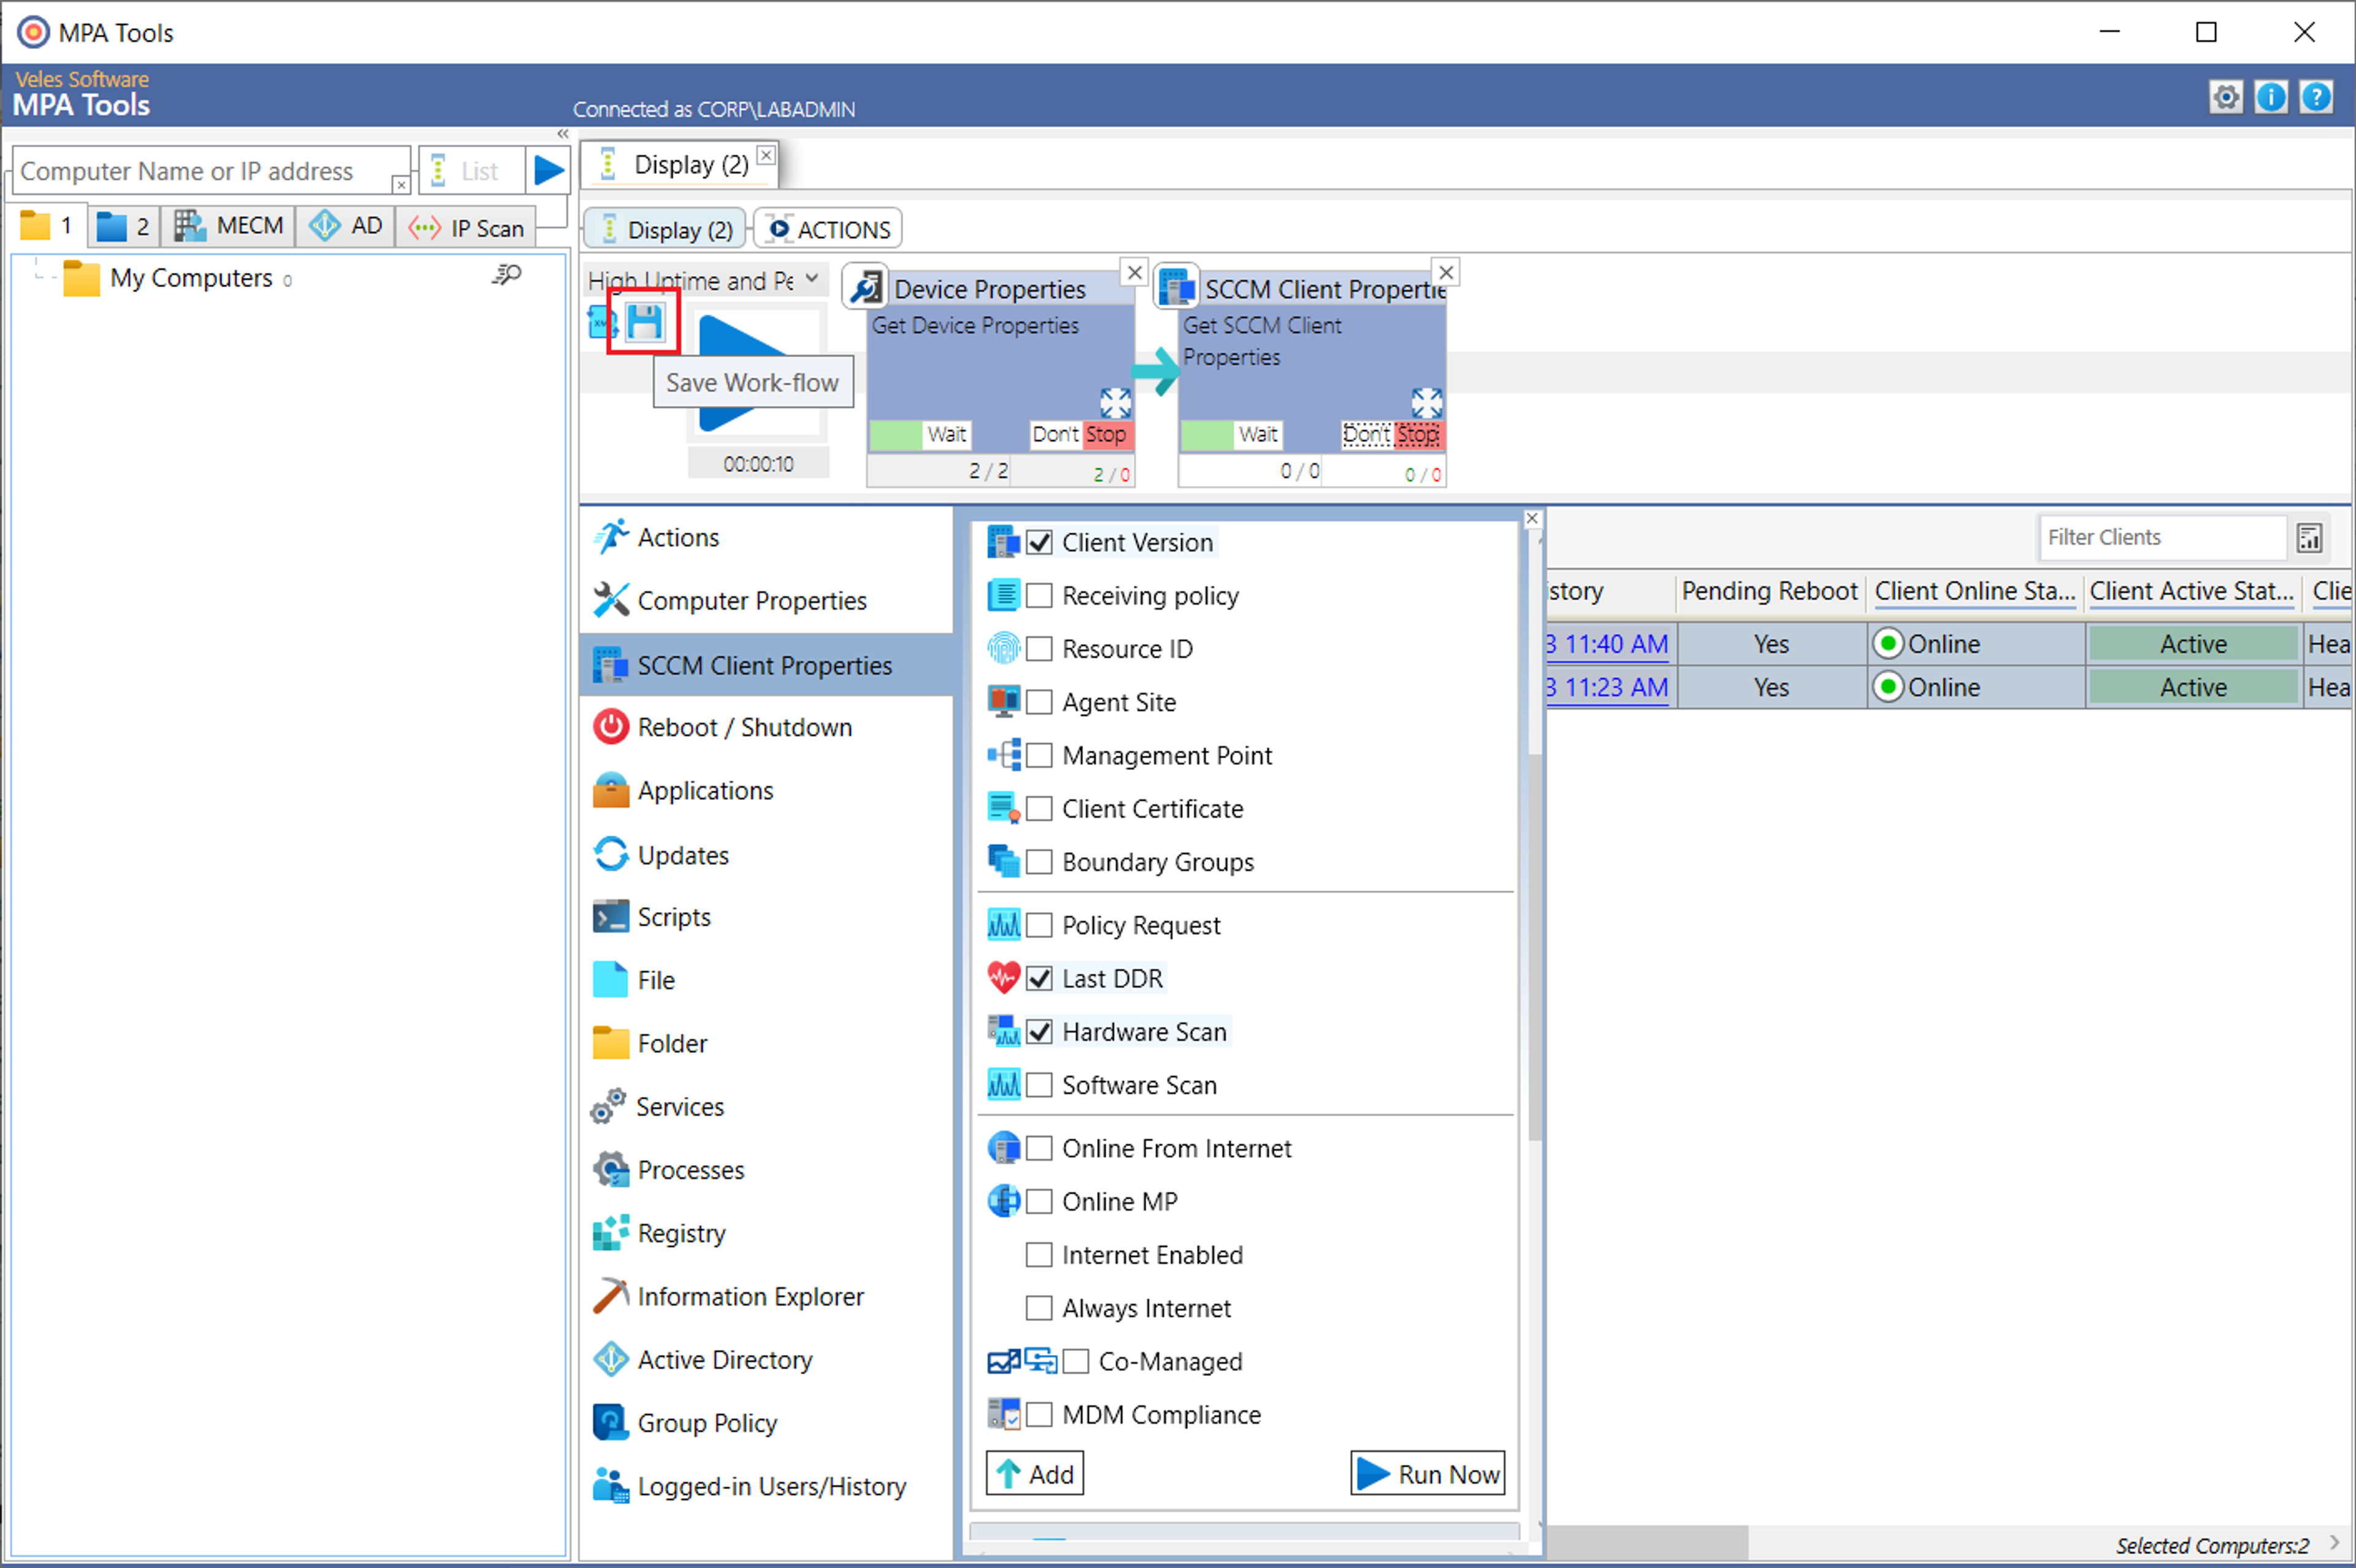Screen dimensions: 2356x1568
Task: Open Information Explorer category
Action: click(x=766, y=1297)
